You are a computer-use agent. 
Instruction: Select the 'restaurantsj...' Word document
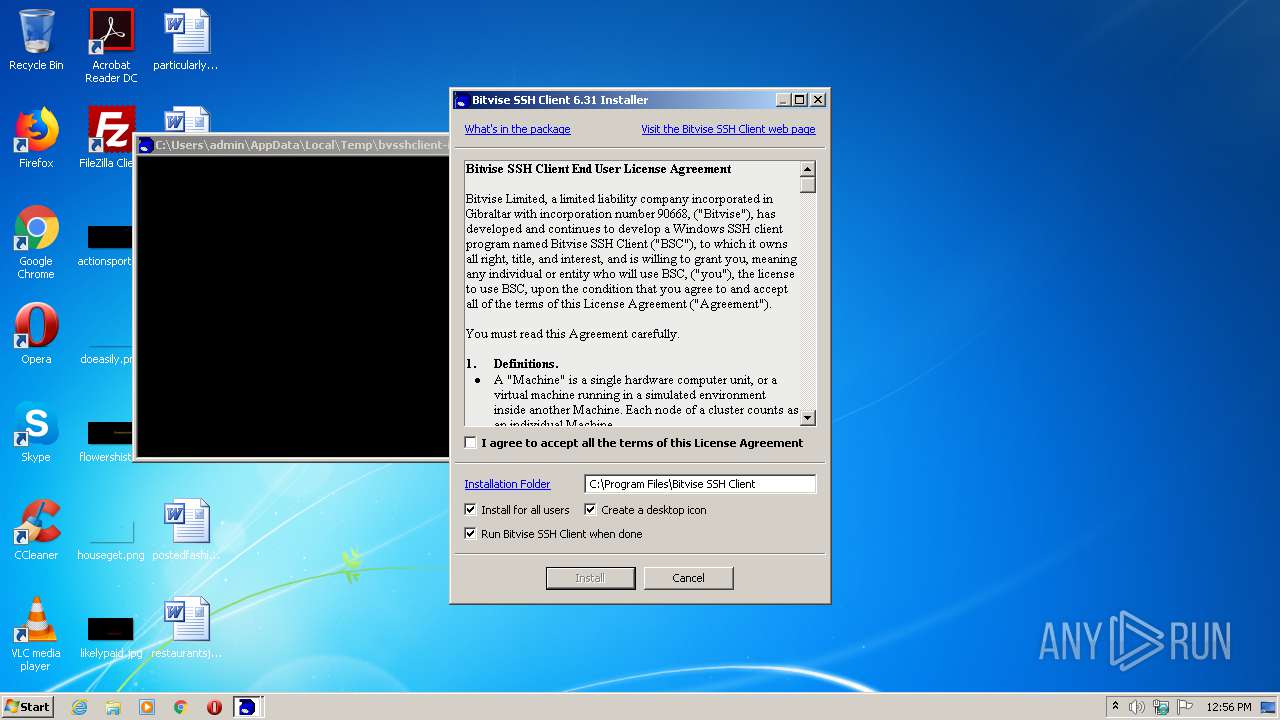186,628
